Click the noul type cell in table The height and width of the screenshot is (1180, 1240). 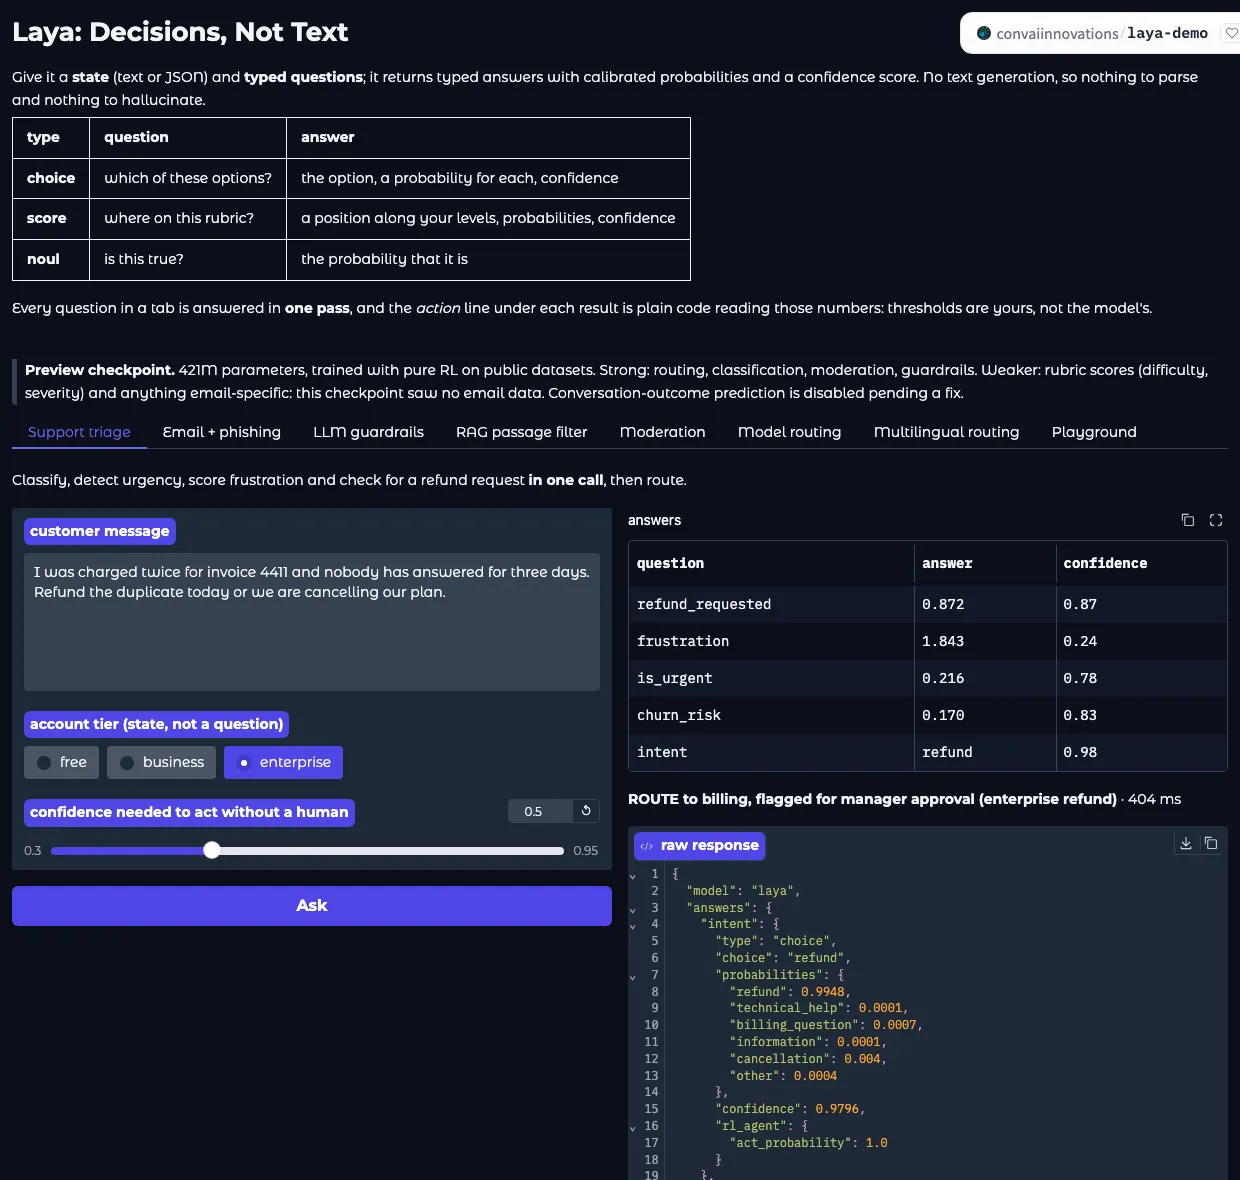[51, 259]
